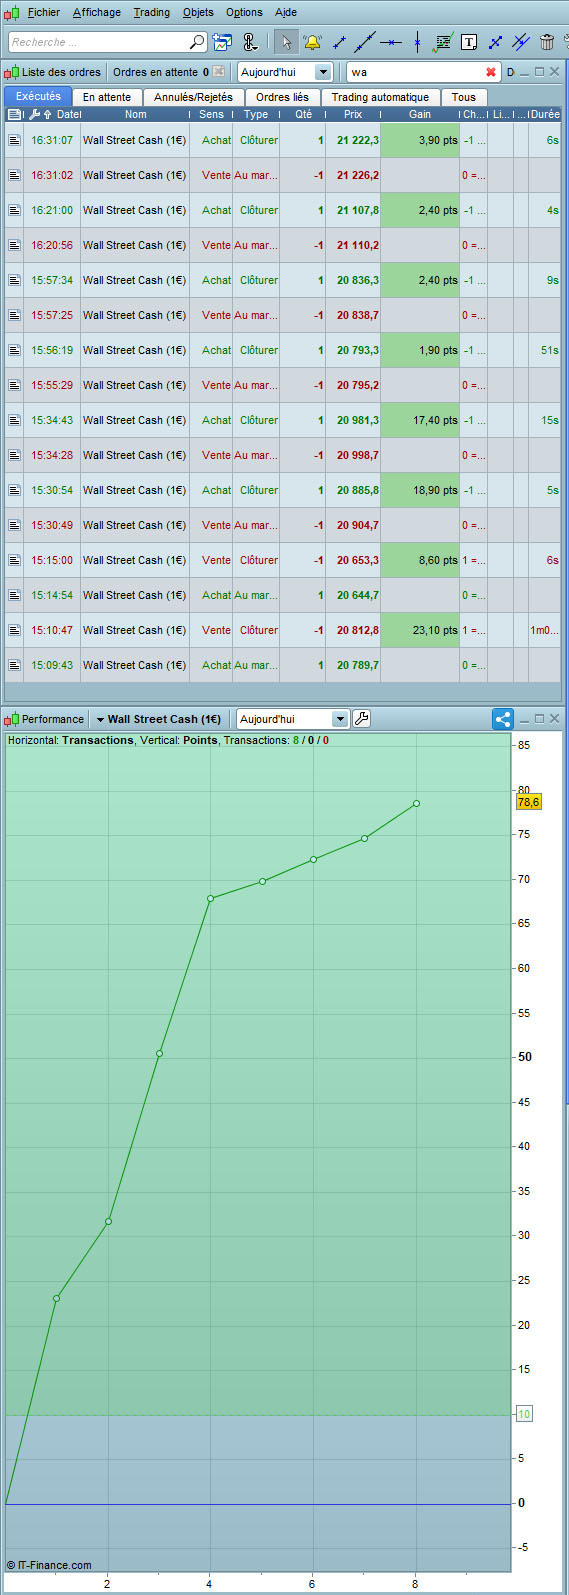
Task: Open the Fichier menu
Action: [x=44, y=12]
